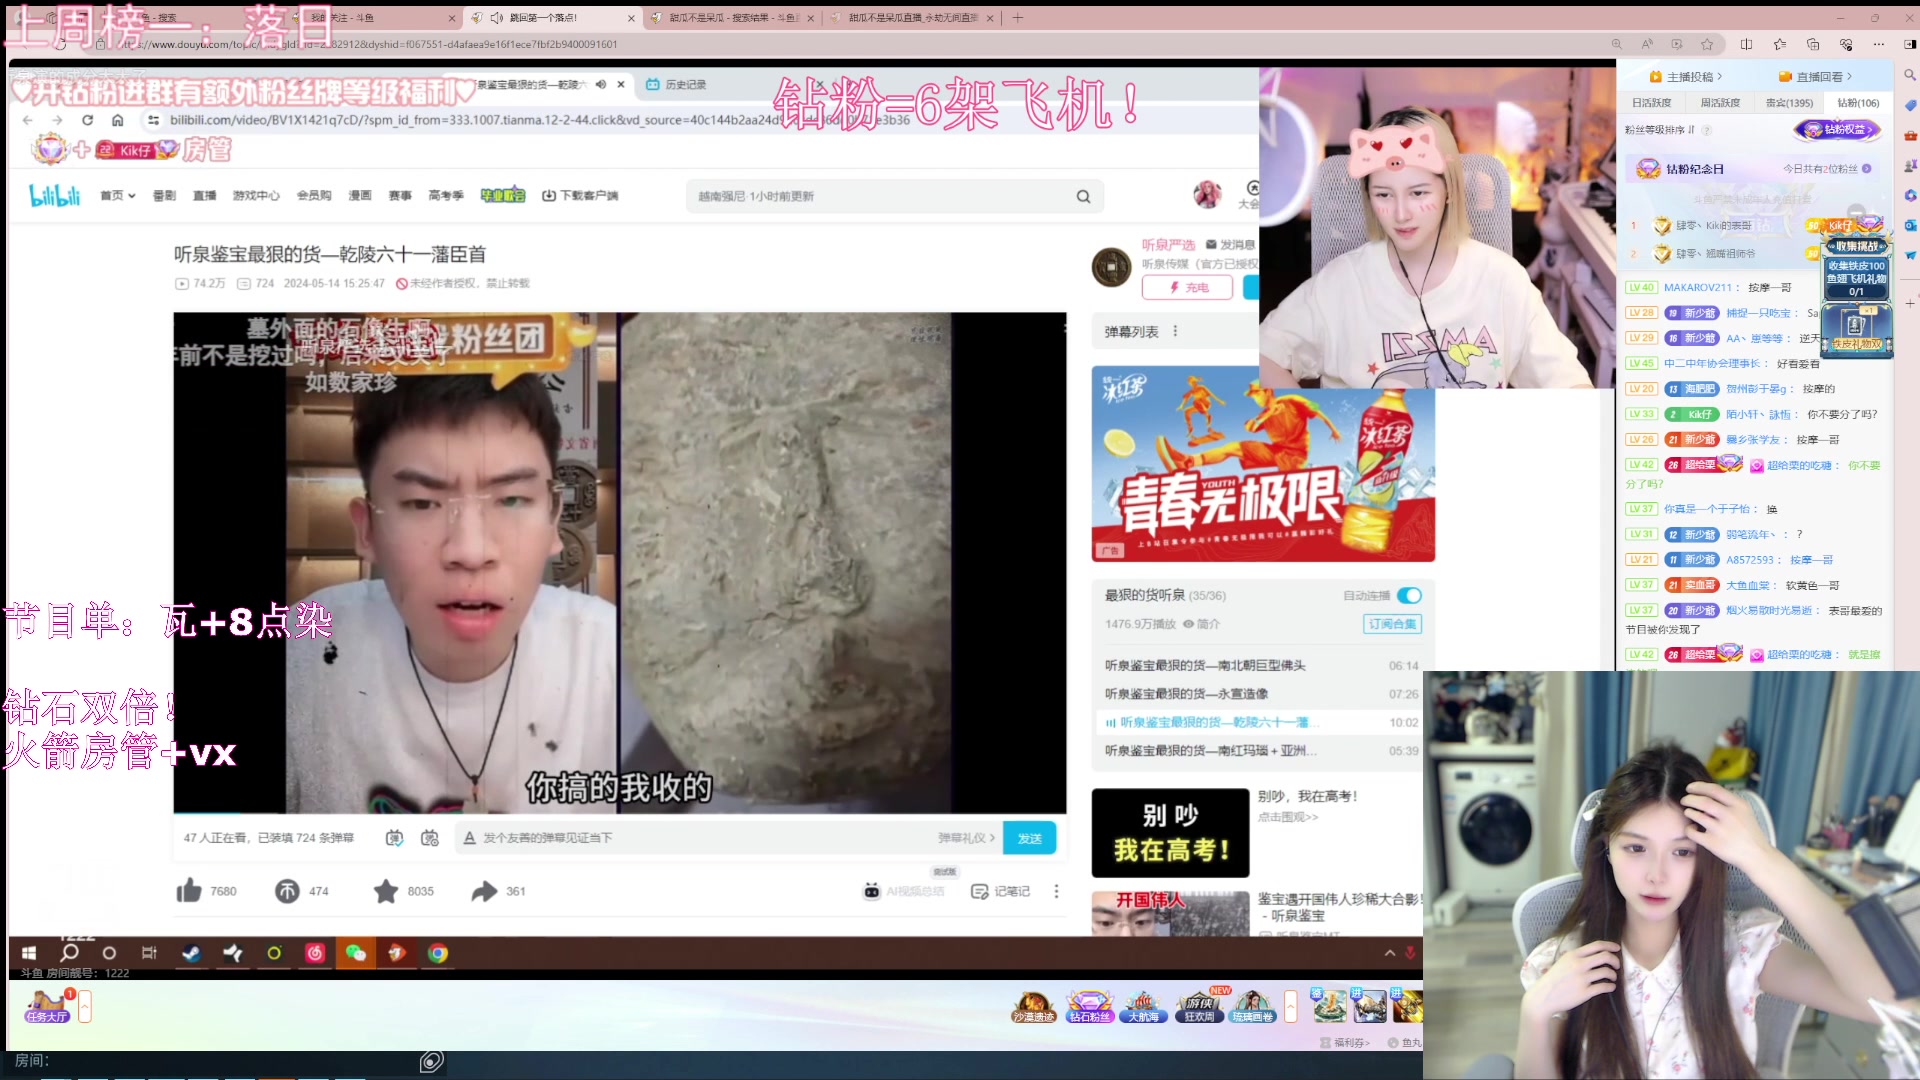
Task: Toggle the 自动连播 autoplay switch
Action: click(1409, 595)
